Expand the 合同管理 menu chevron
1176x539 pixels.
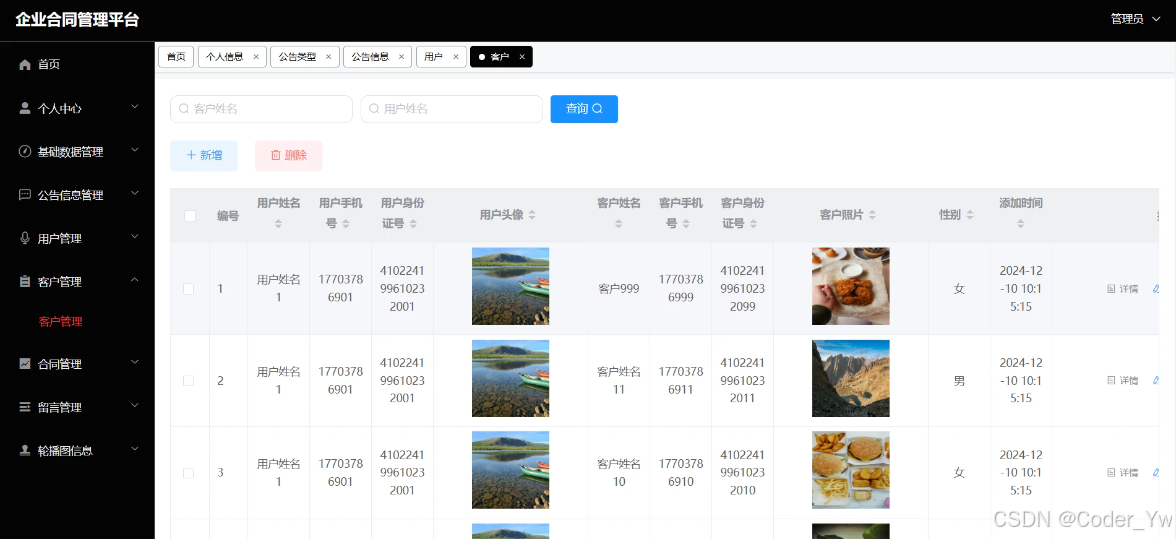(x=135, y=363)
